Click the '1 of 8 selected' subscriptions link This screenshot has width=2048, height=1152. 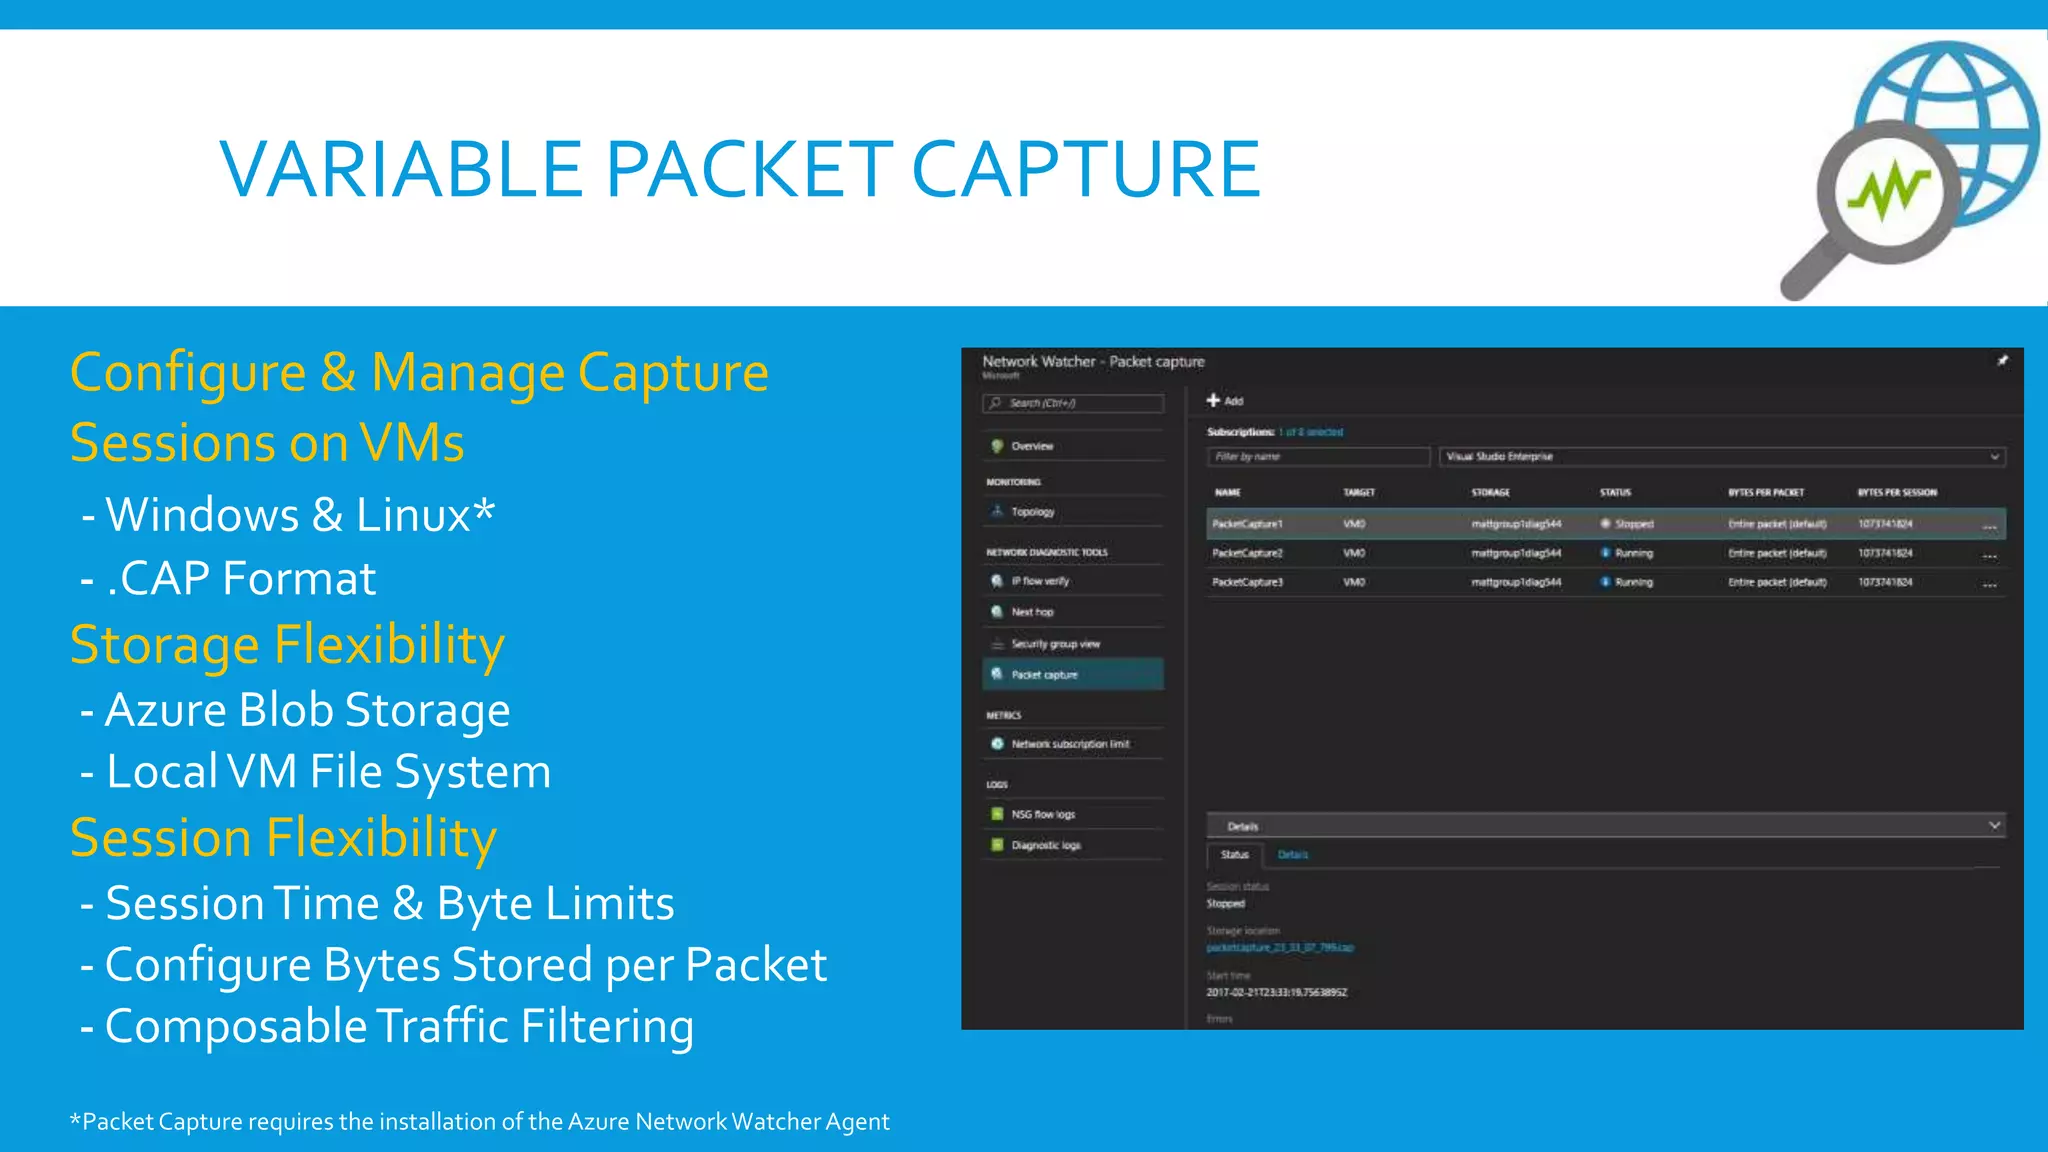pyautogui.click(x=1310, y=432)
